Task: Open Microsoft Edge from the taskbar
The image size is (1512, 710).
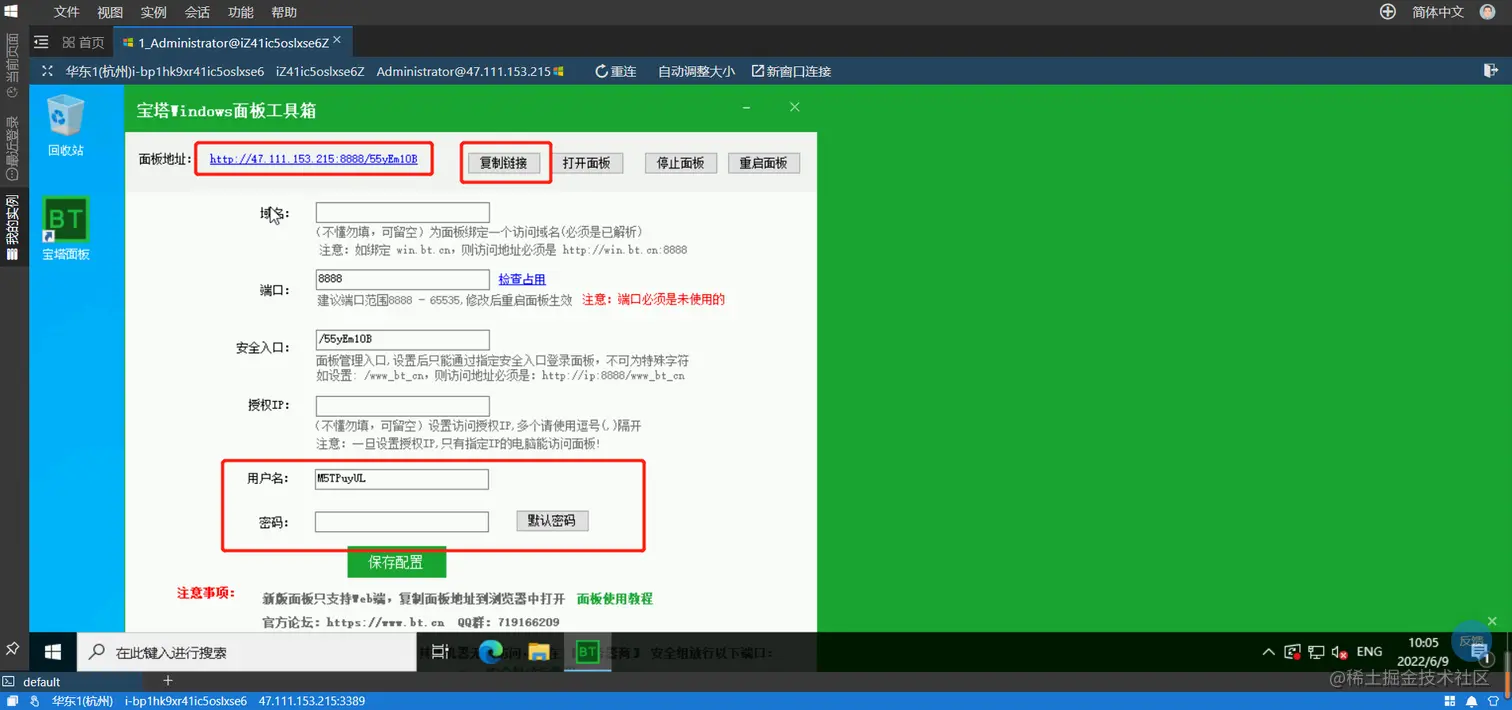Action: 490,652
